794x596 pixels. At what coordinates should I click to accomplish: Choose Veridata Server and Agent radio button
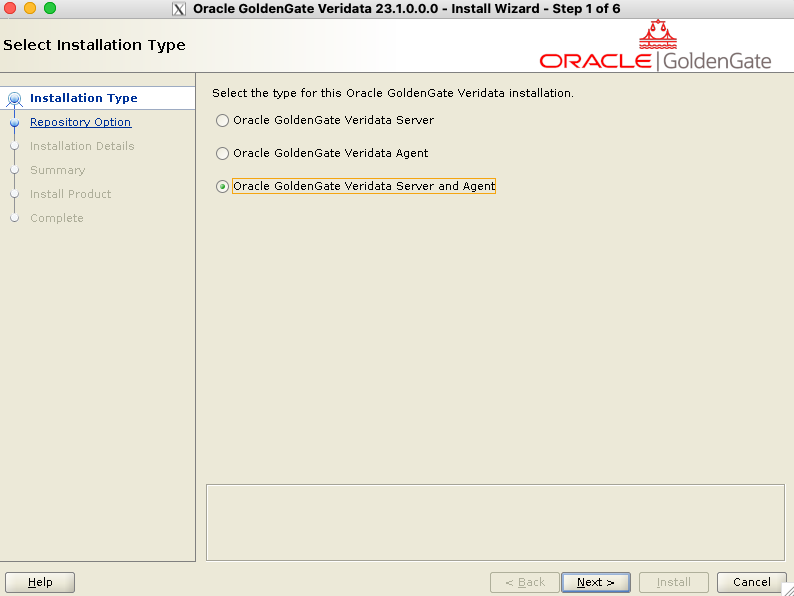222,187
